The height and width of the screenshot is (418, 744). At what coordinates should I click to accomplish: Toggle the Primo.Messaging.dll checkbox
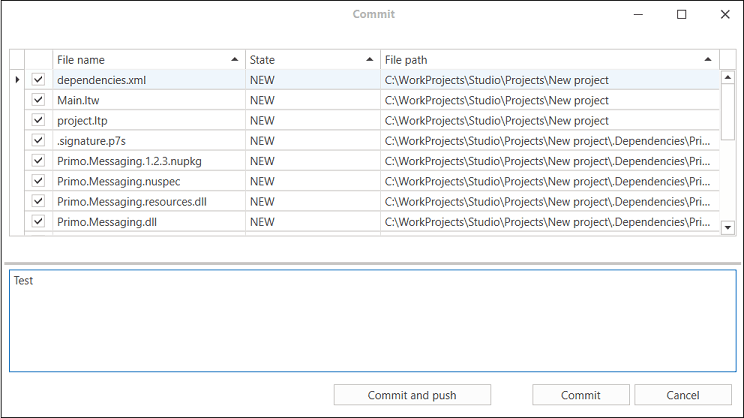(x=38, y=221)
